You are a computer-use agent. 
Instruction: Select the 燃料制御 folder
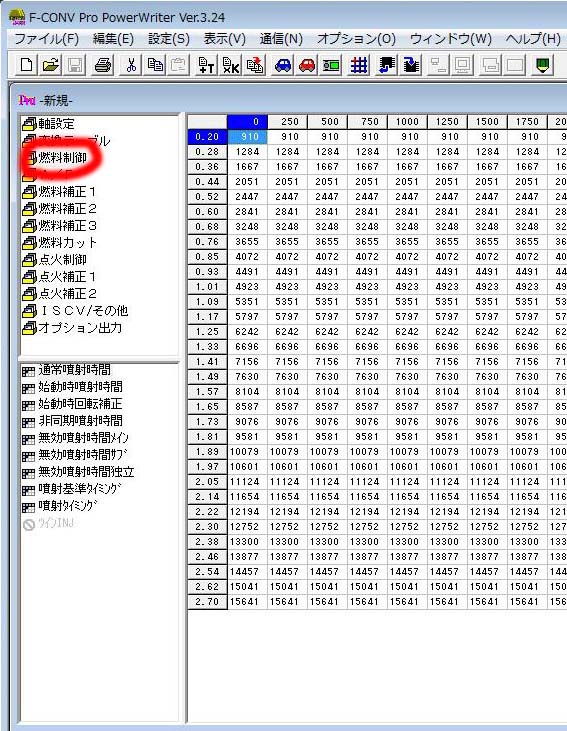click(55, 158)
